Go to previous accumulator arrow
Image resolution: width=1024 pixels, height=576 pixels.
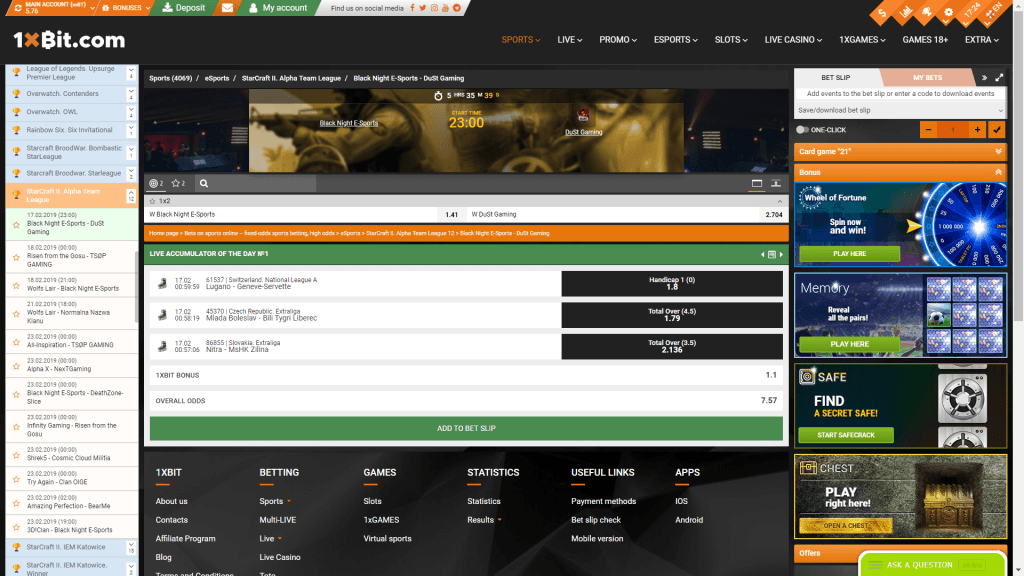762,254
